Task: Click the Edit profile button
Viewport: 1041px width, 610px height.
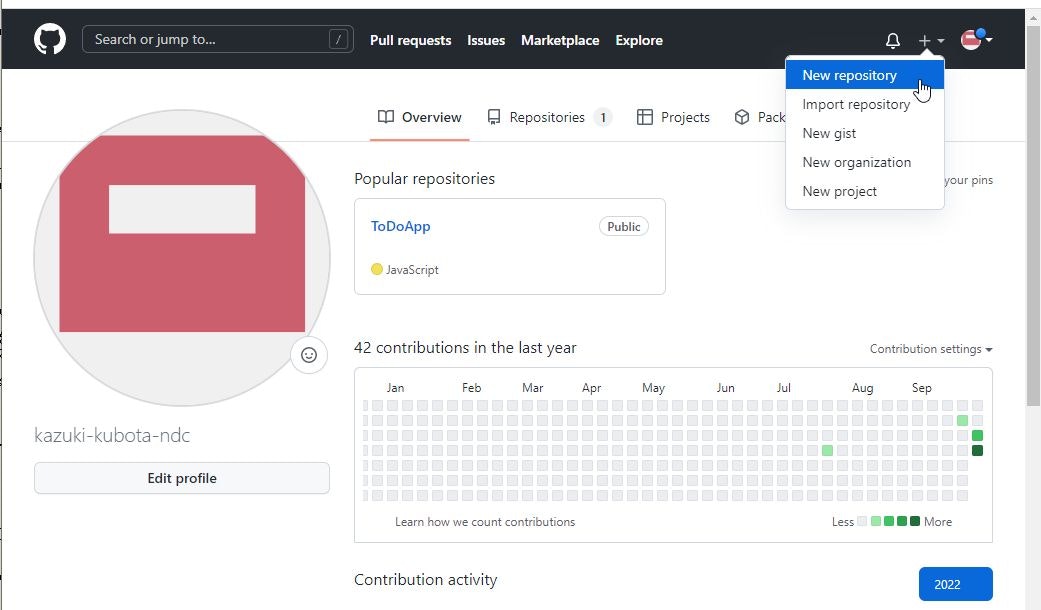Action: point(182,478)
